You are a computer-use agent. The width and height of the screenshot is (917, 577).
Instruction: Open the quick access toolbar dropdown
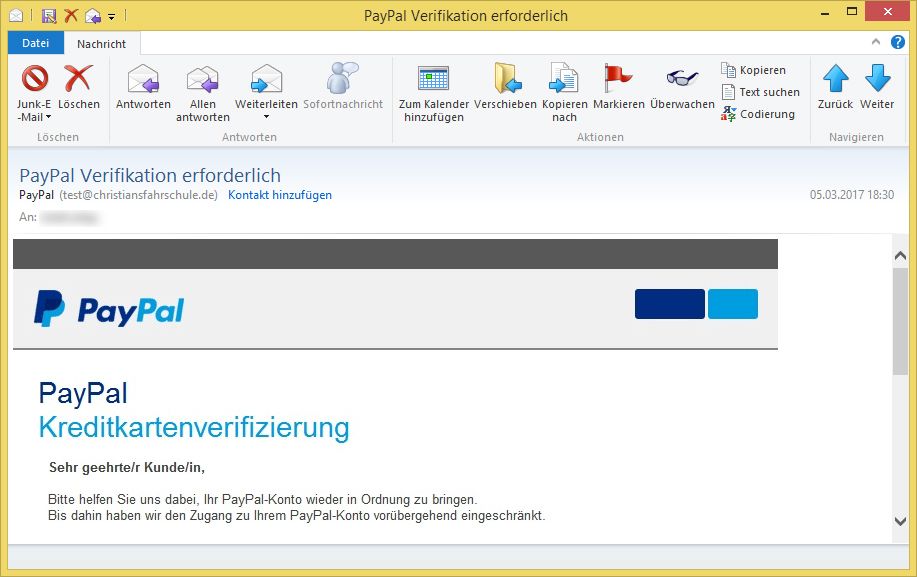point(112,16)
